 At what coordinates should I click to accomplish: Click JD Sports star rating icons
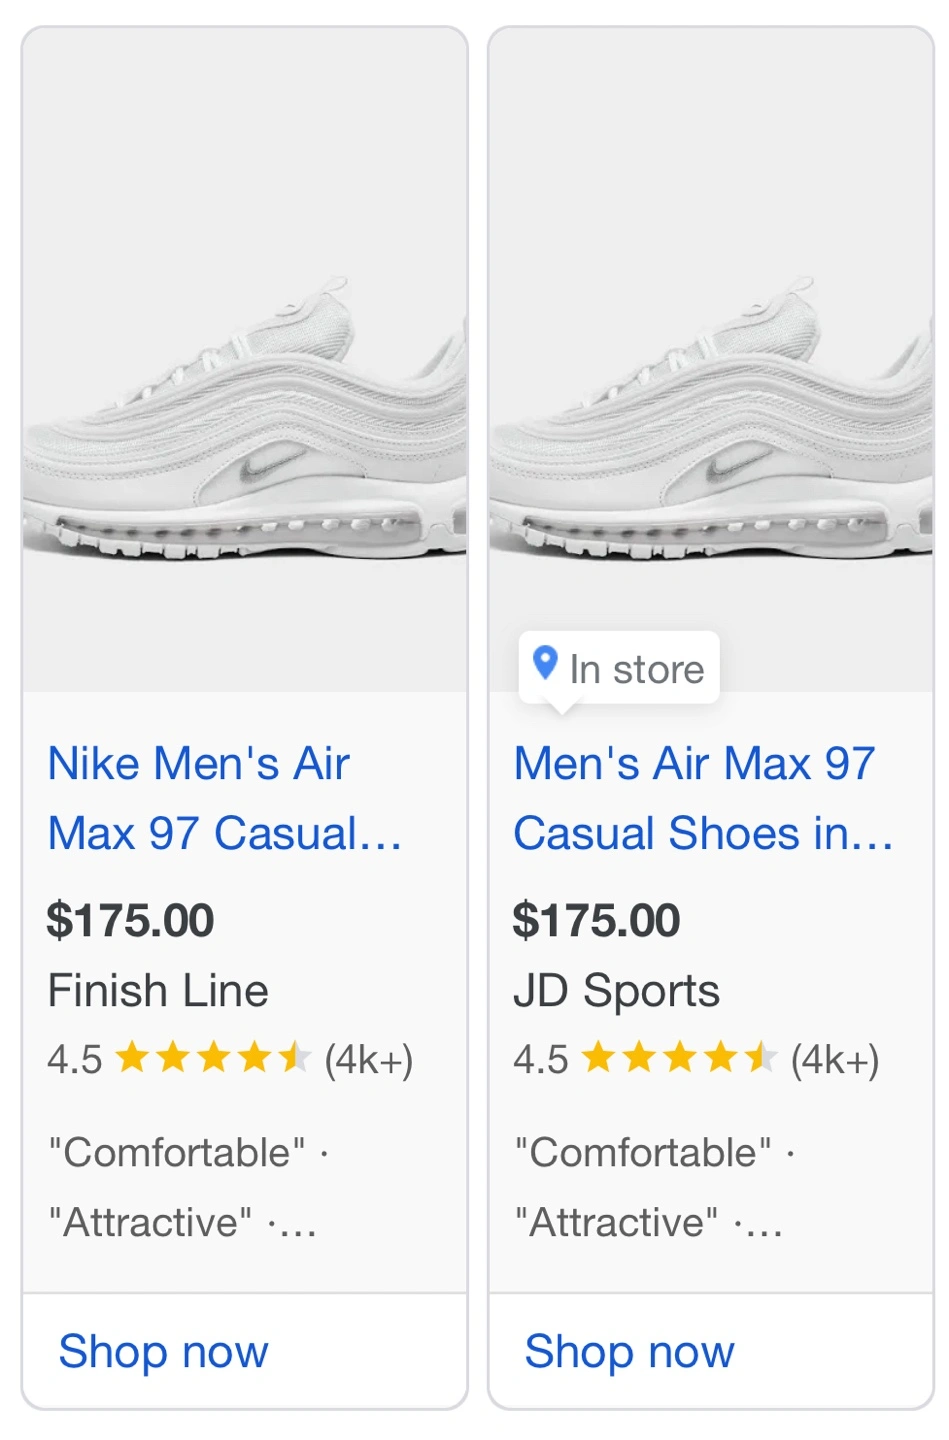pyautogui.click(x=679, y=1058)
